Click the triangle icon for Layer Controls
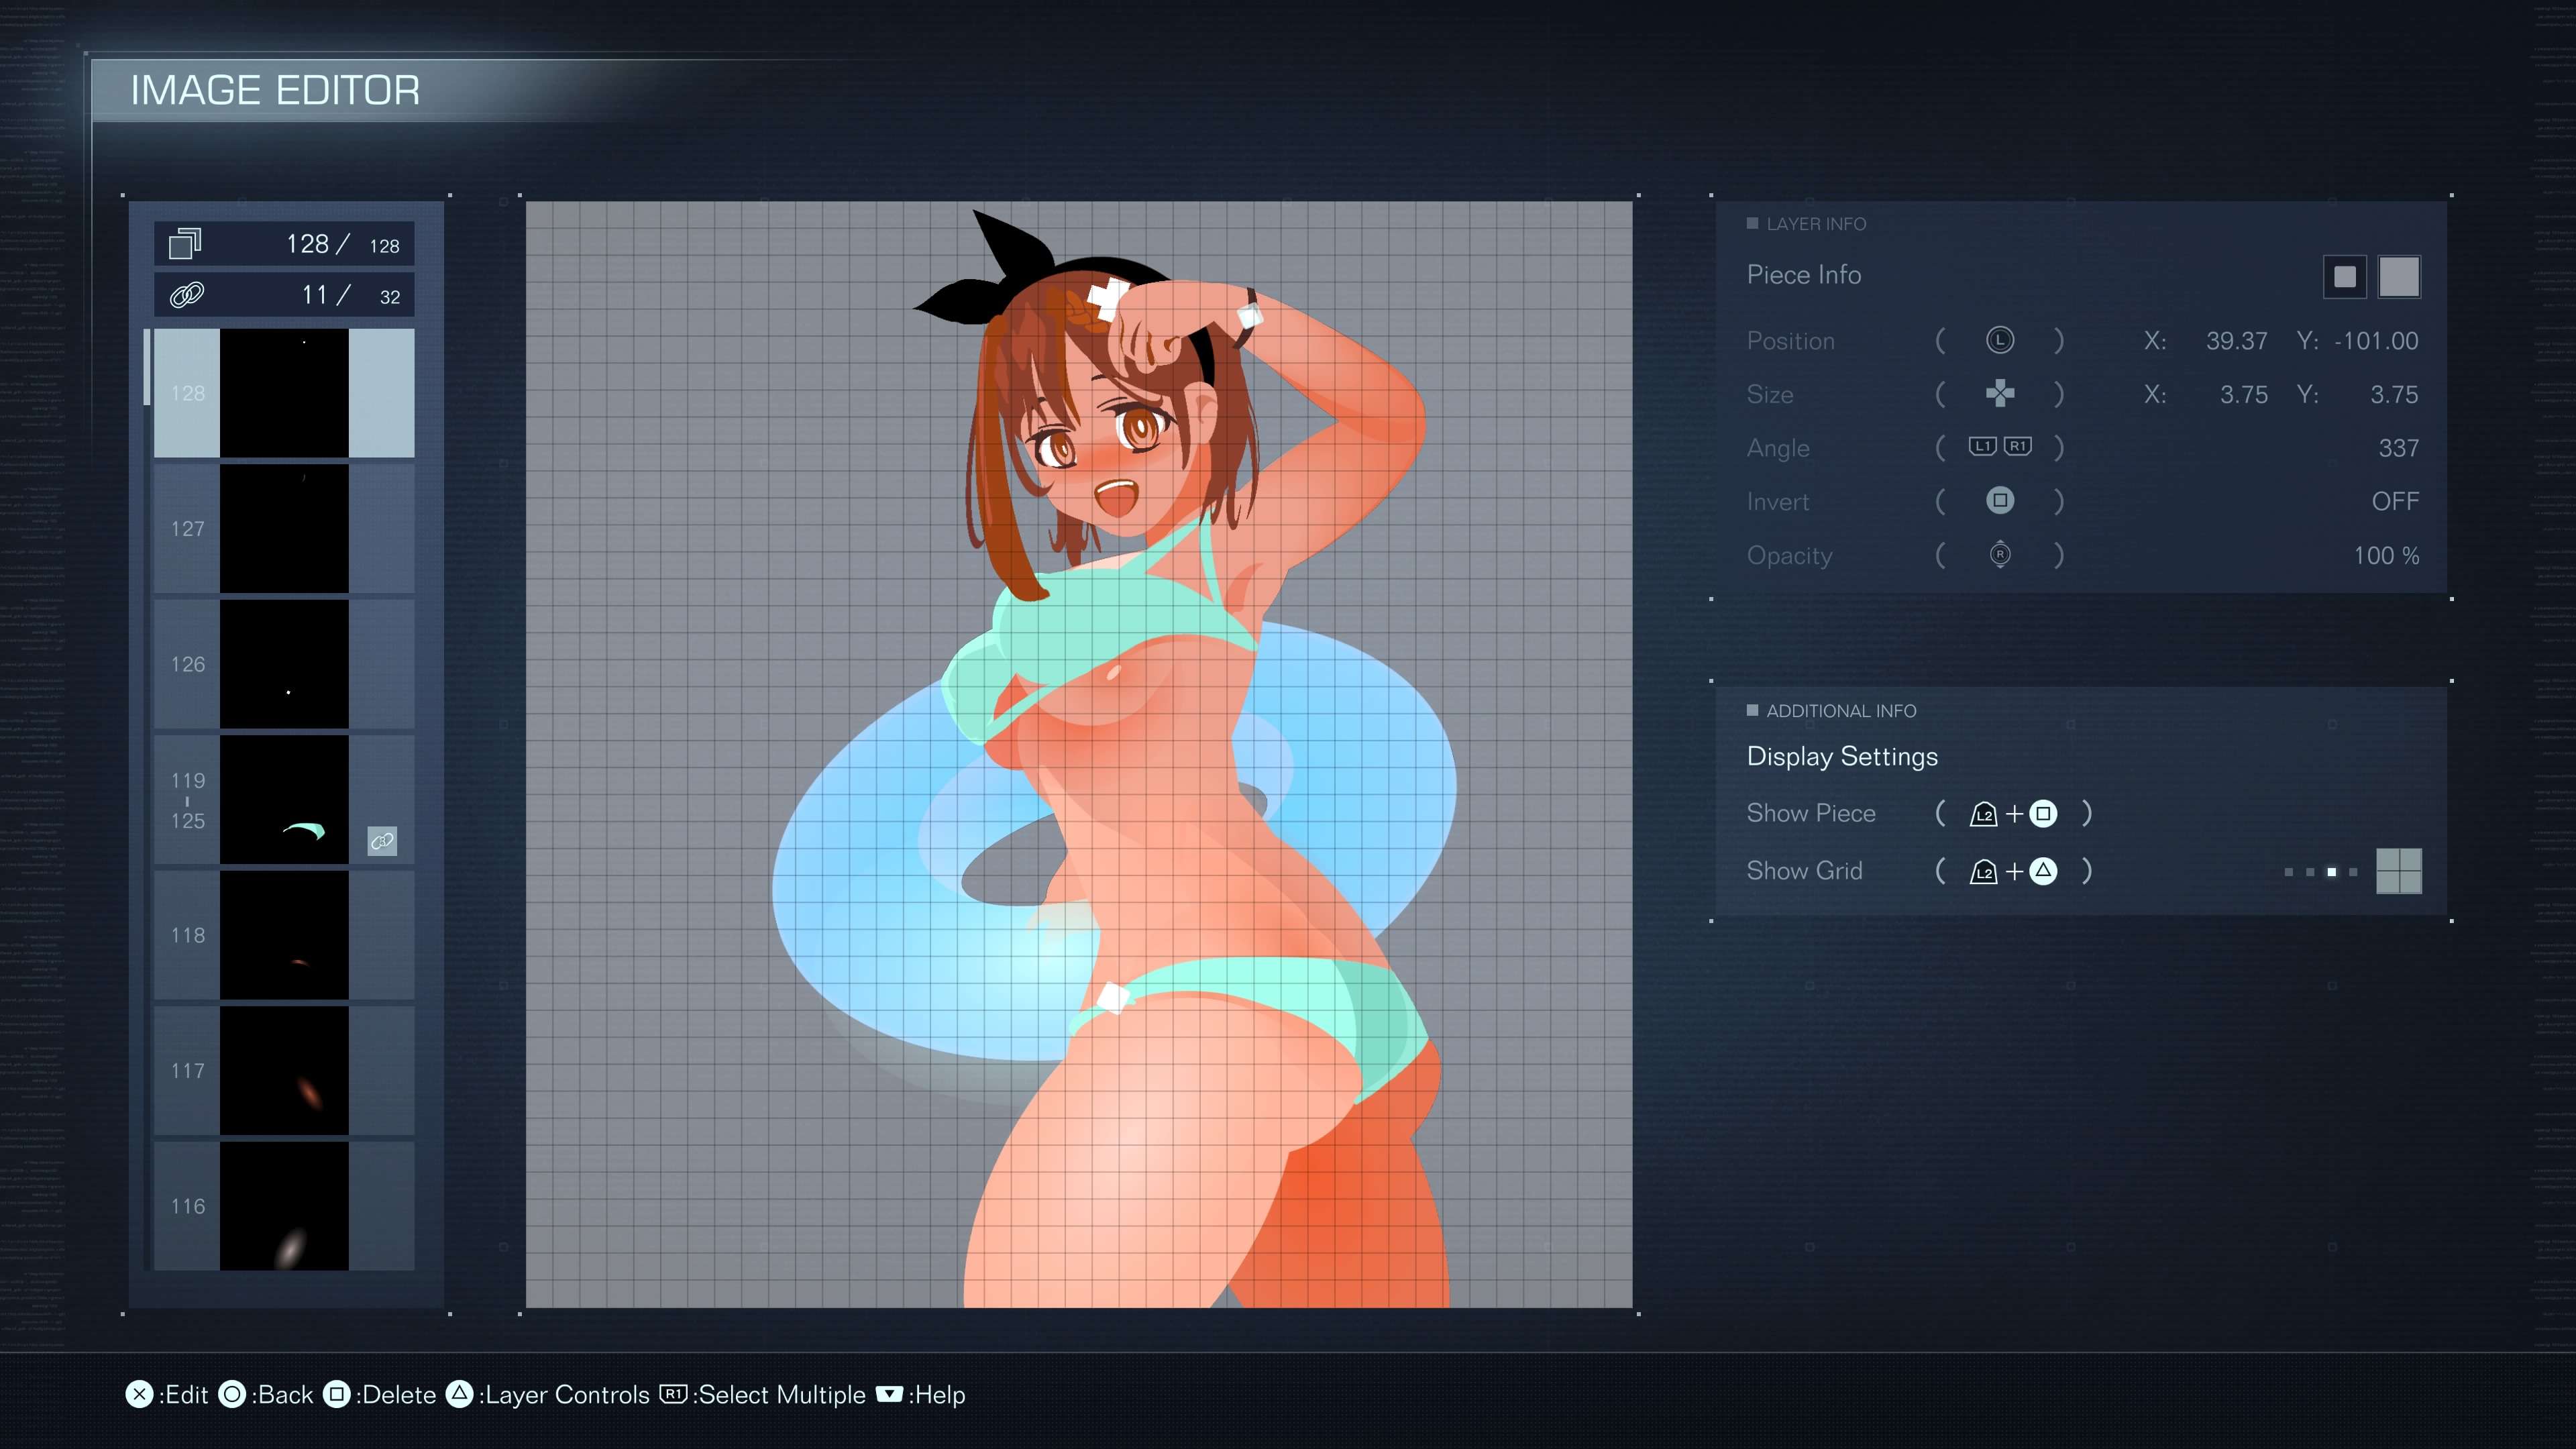 click(459, 1395)
